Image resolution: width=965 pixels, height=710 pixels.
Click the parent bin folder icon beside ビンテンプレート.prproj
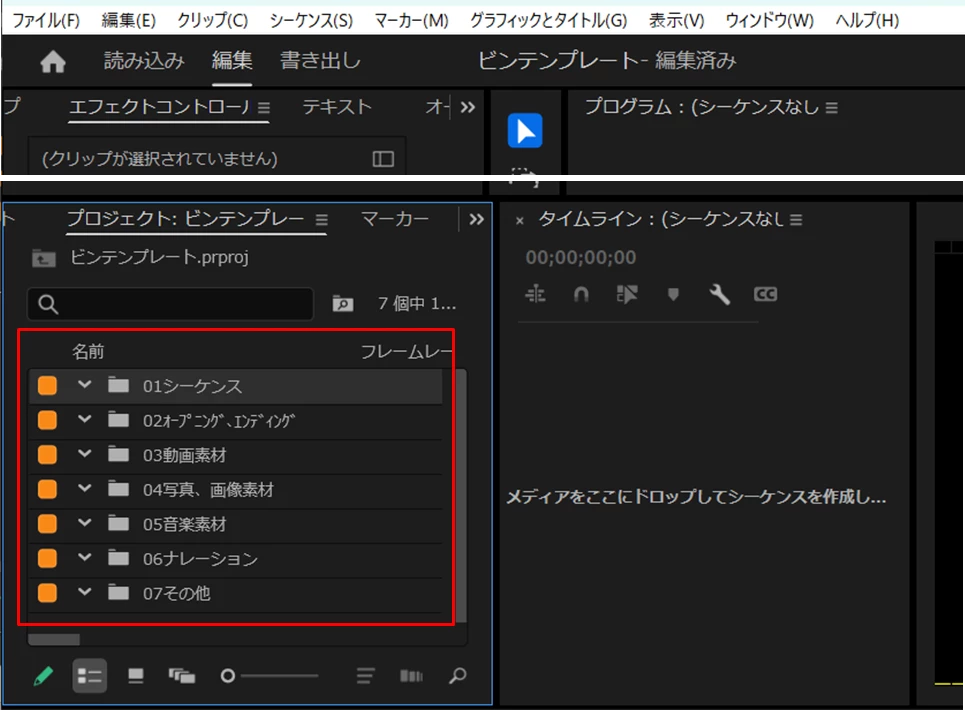pos(44,258)
